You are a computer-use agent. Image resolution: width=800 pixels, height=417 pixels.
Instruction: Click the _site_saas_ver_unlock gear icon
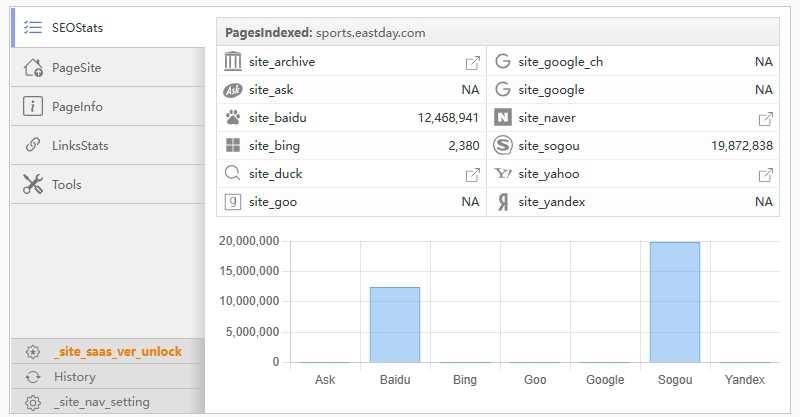tap(33, 352)
